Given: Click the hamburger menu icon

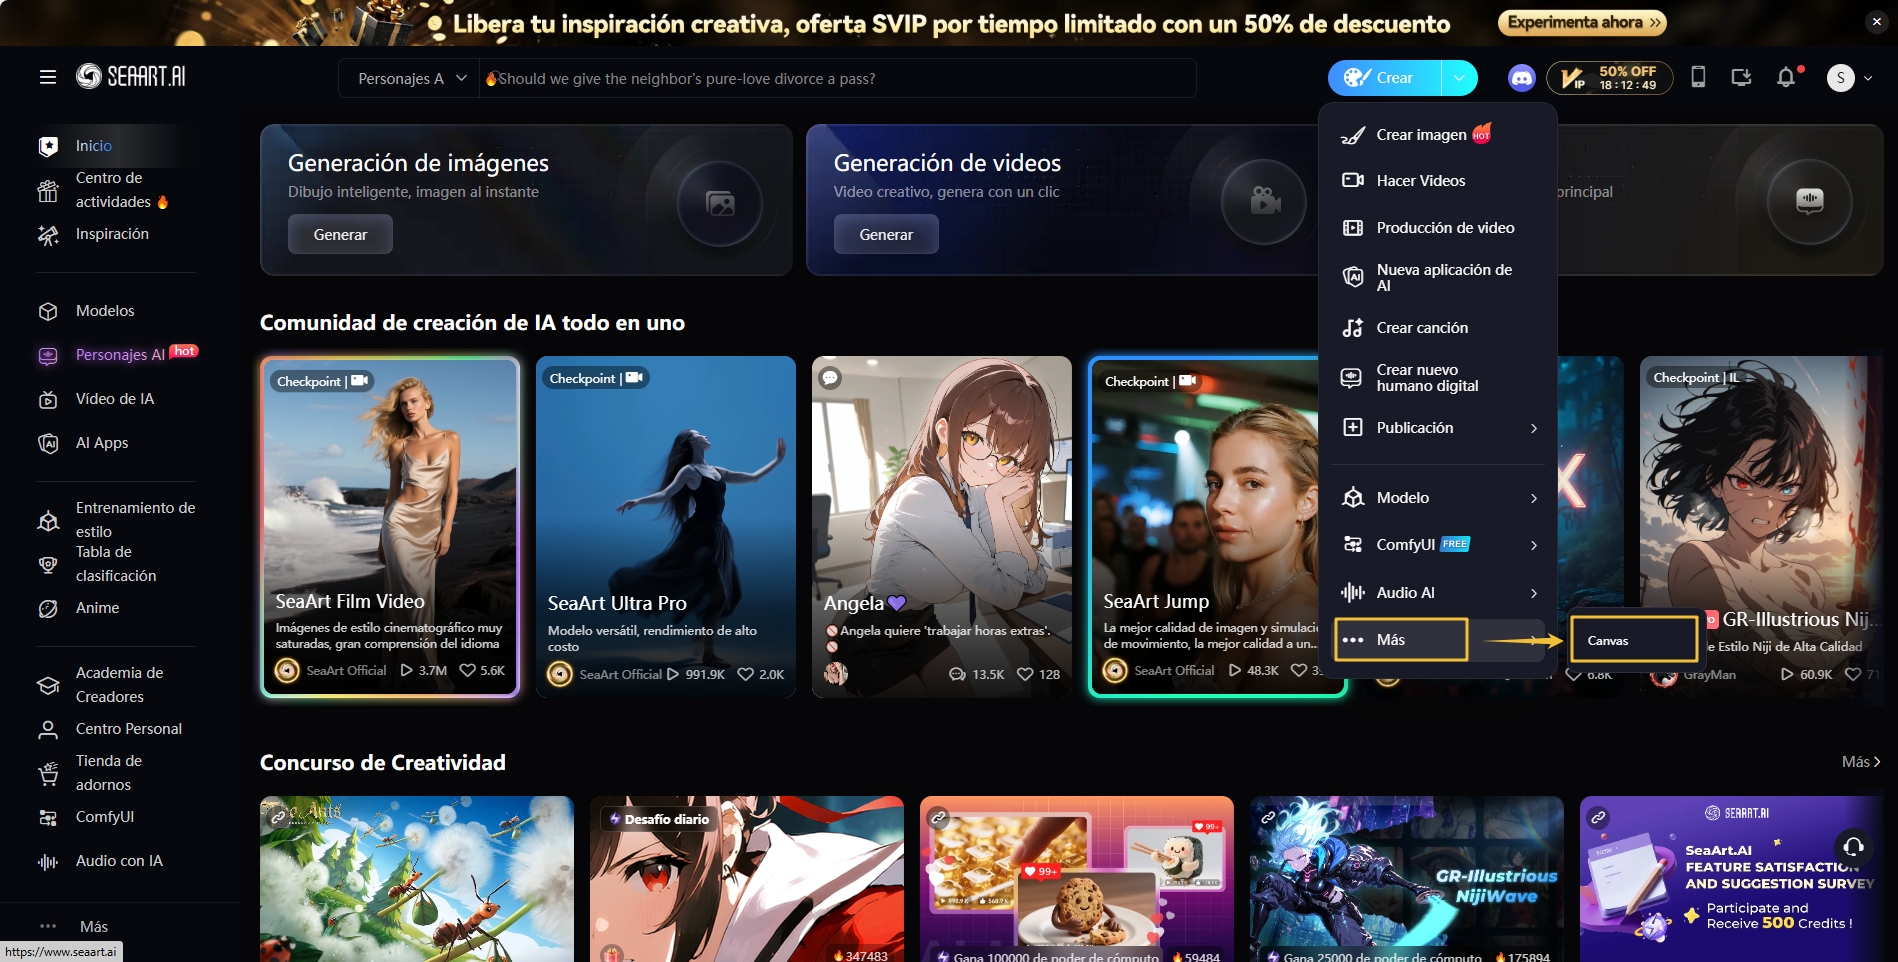Looking at the screenshot, I should pos(48,77).
